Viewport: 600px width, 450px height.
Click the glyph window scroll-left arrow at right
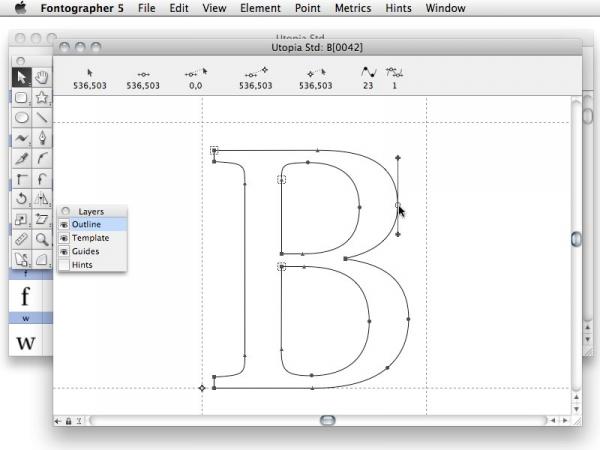pos(553,421)
